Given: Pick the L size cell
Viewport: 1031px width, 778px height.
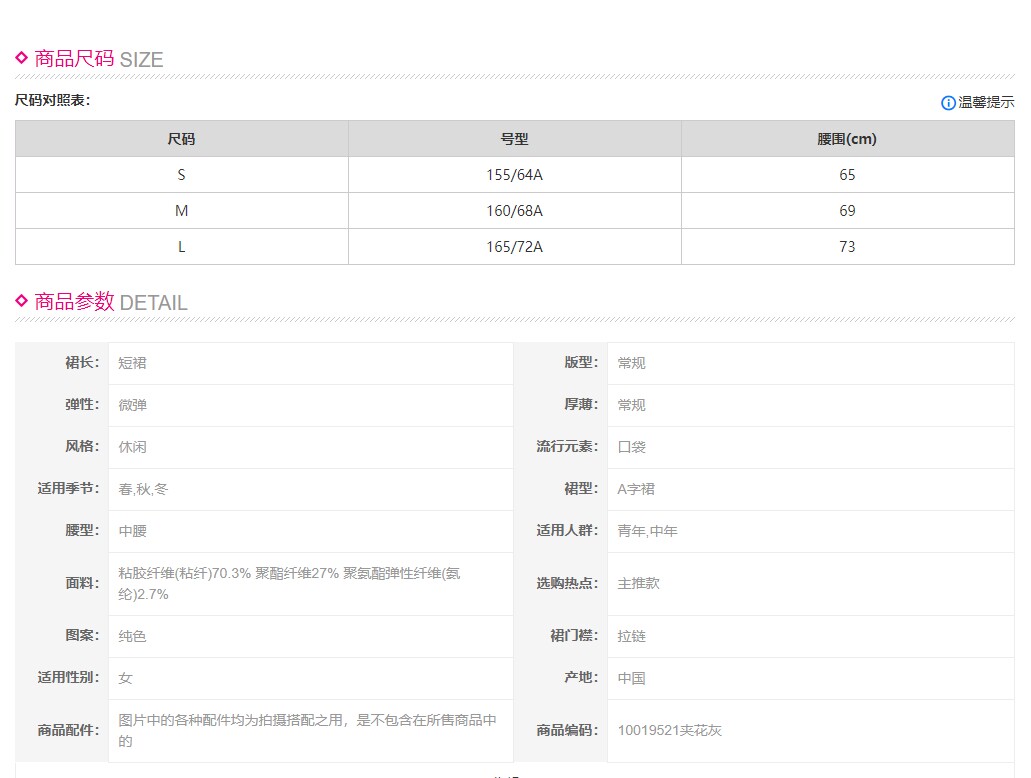Looking at the screenshot, I should click(181, 247).
